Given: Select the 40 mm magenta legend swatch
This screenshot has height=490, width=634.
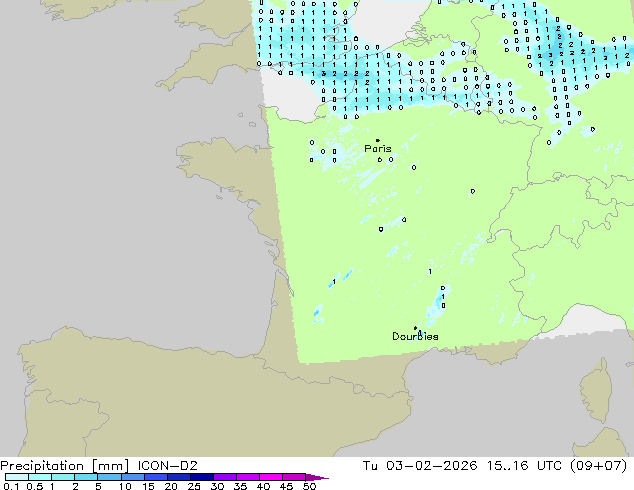Looking at the screenshot, I should 271,477.
